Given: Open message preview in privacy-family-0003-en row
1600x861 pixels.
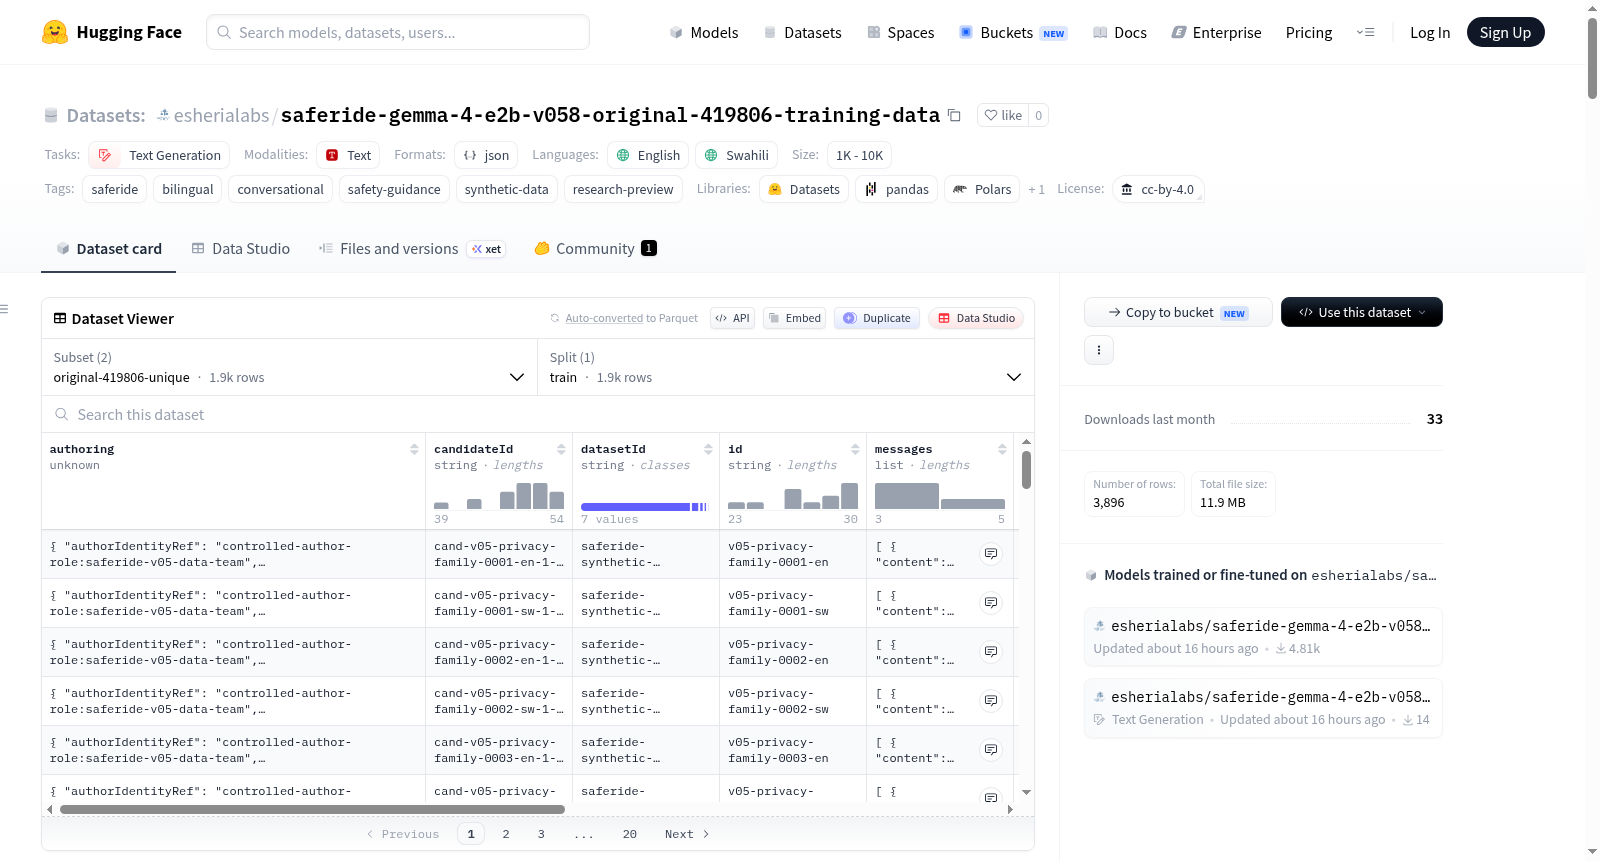Looking at the screenshot, I should (991, 749).
